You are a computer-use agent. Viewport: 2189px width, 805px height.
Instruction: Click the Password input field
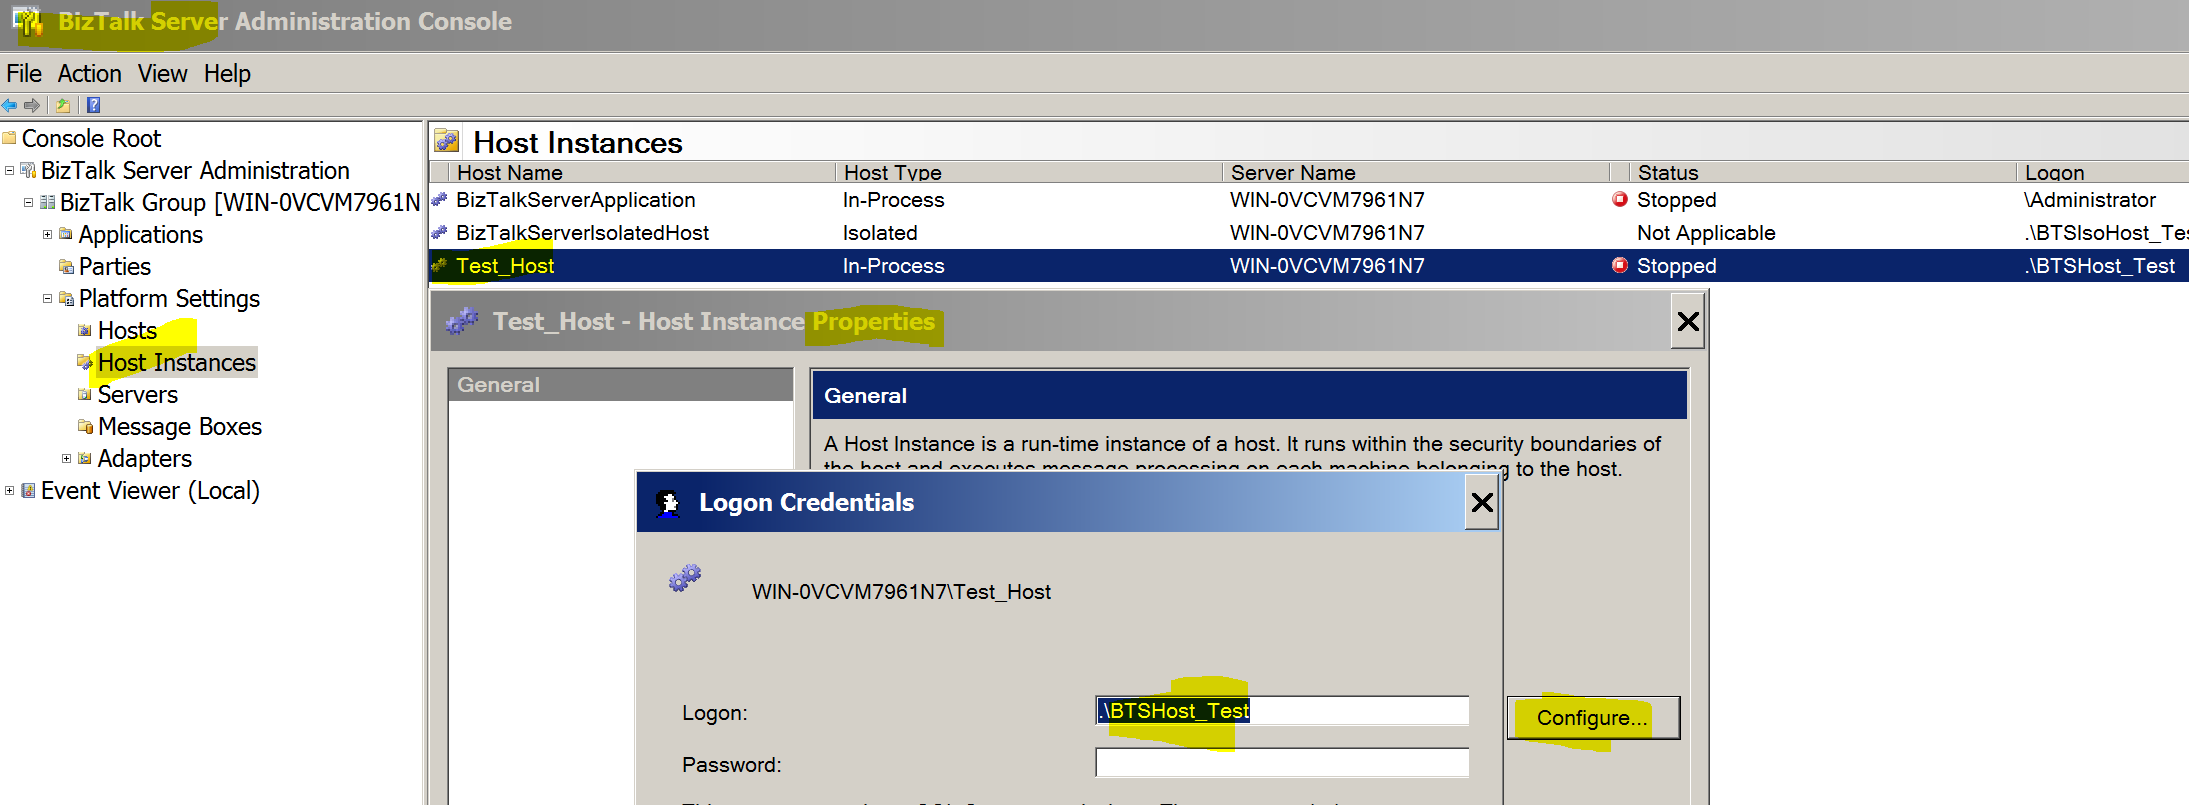coord(1282,763)
